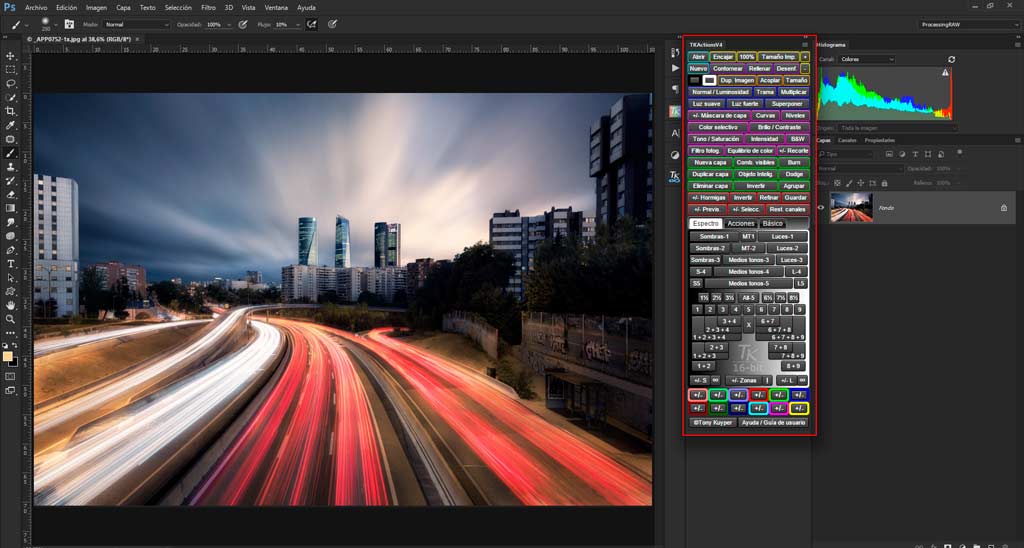1024x548 pixels.
Task: Open the Filtro menu
Action: click(x=208, y=8)
